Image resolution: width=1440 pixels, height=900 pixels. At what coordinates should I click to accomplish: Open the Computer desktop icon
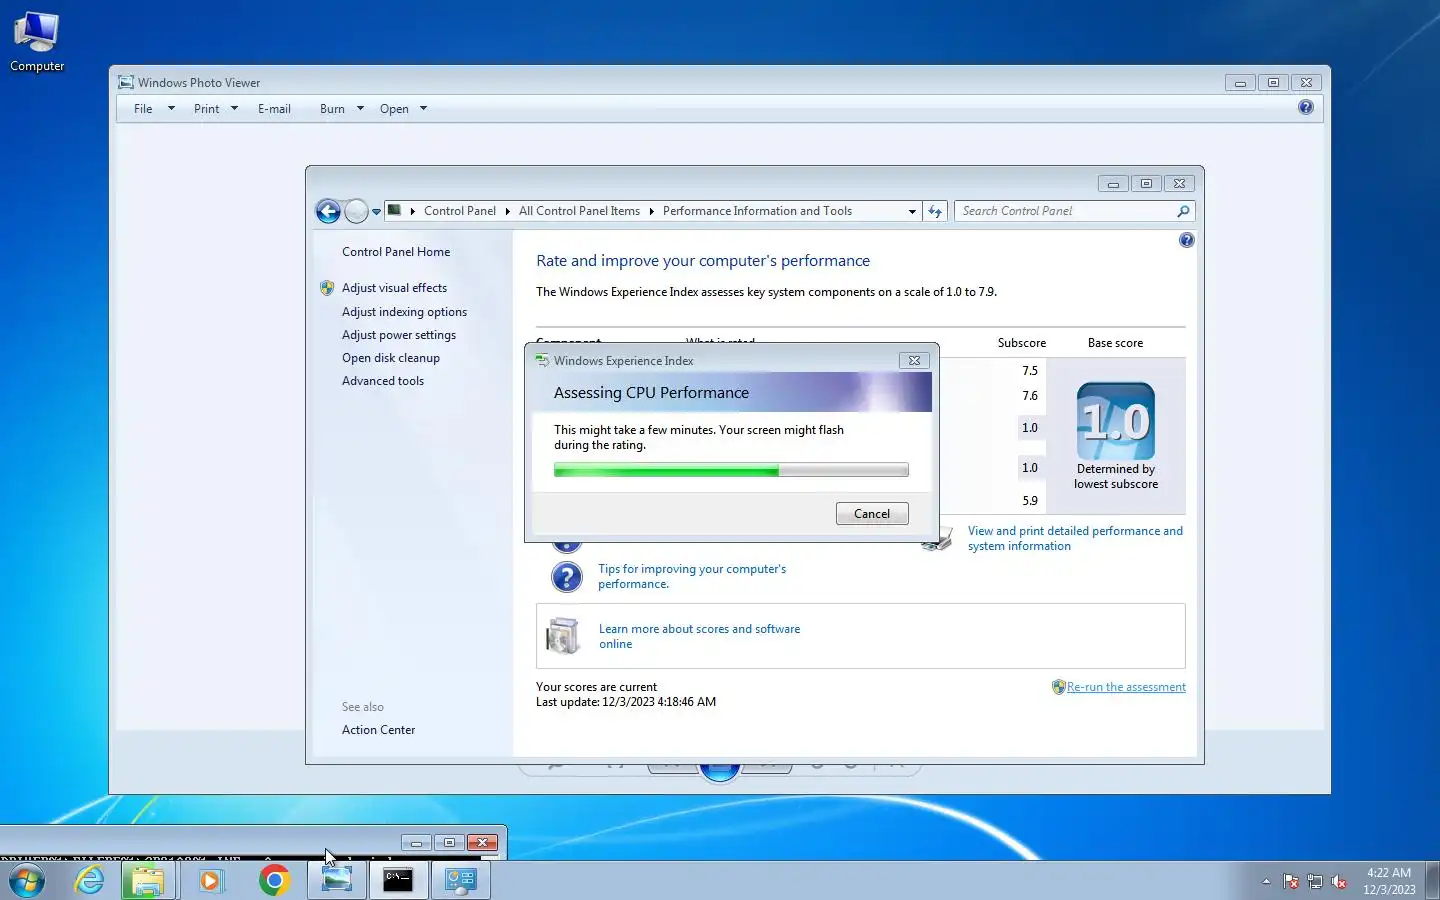[x=37, y=42]
